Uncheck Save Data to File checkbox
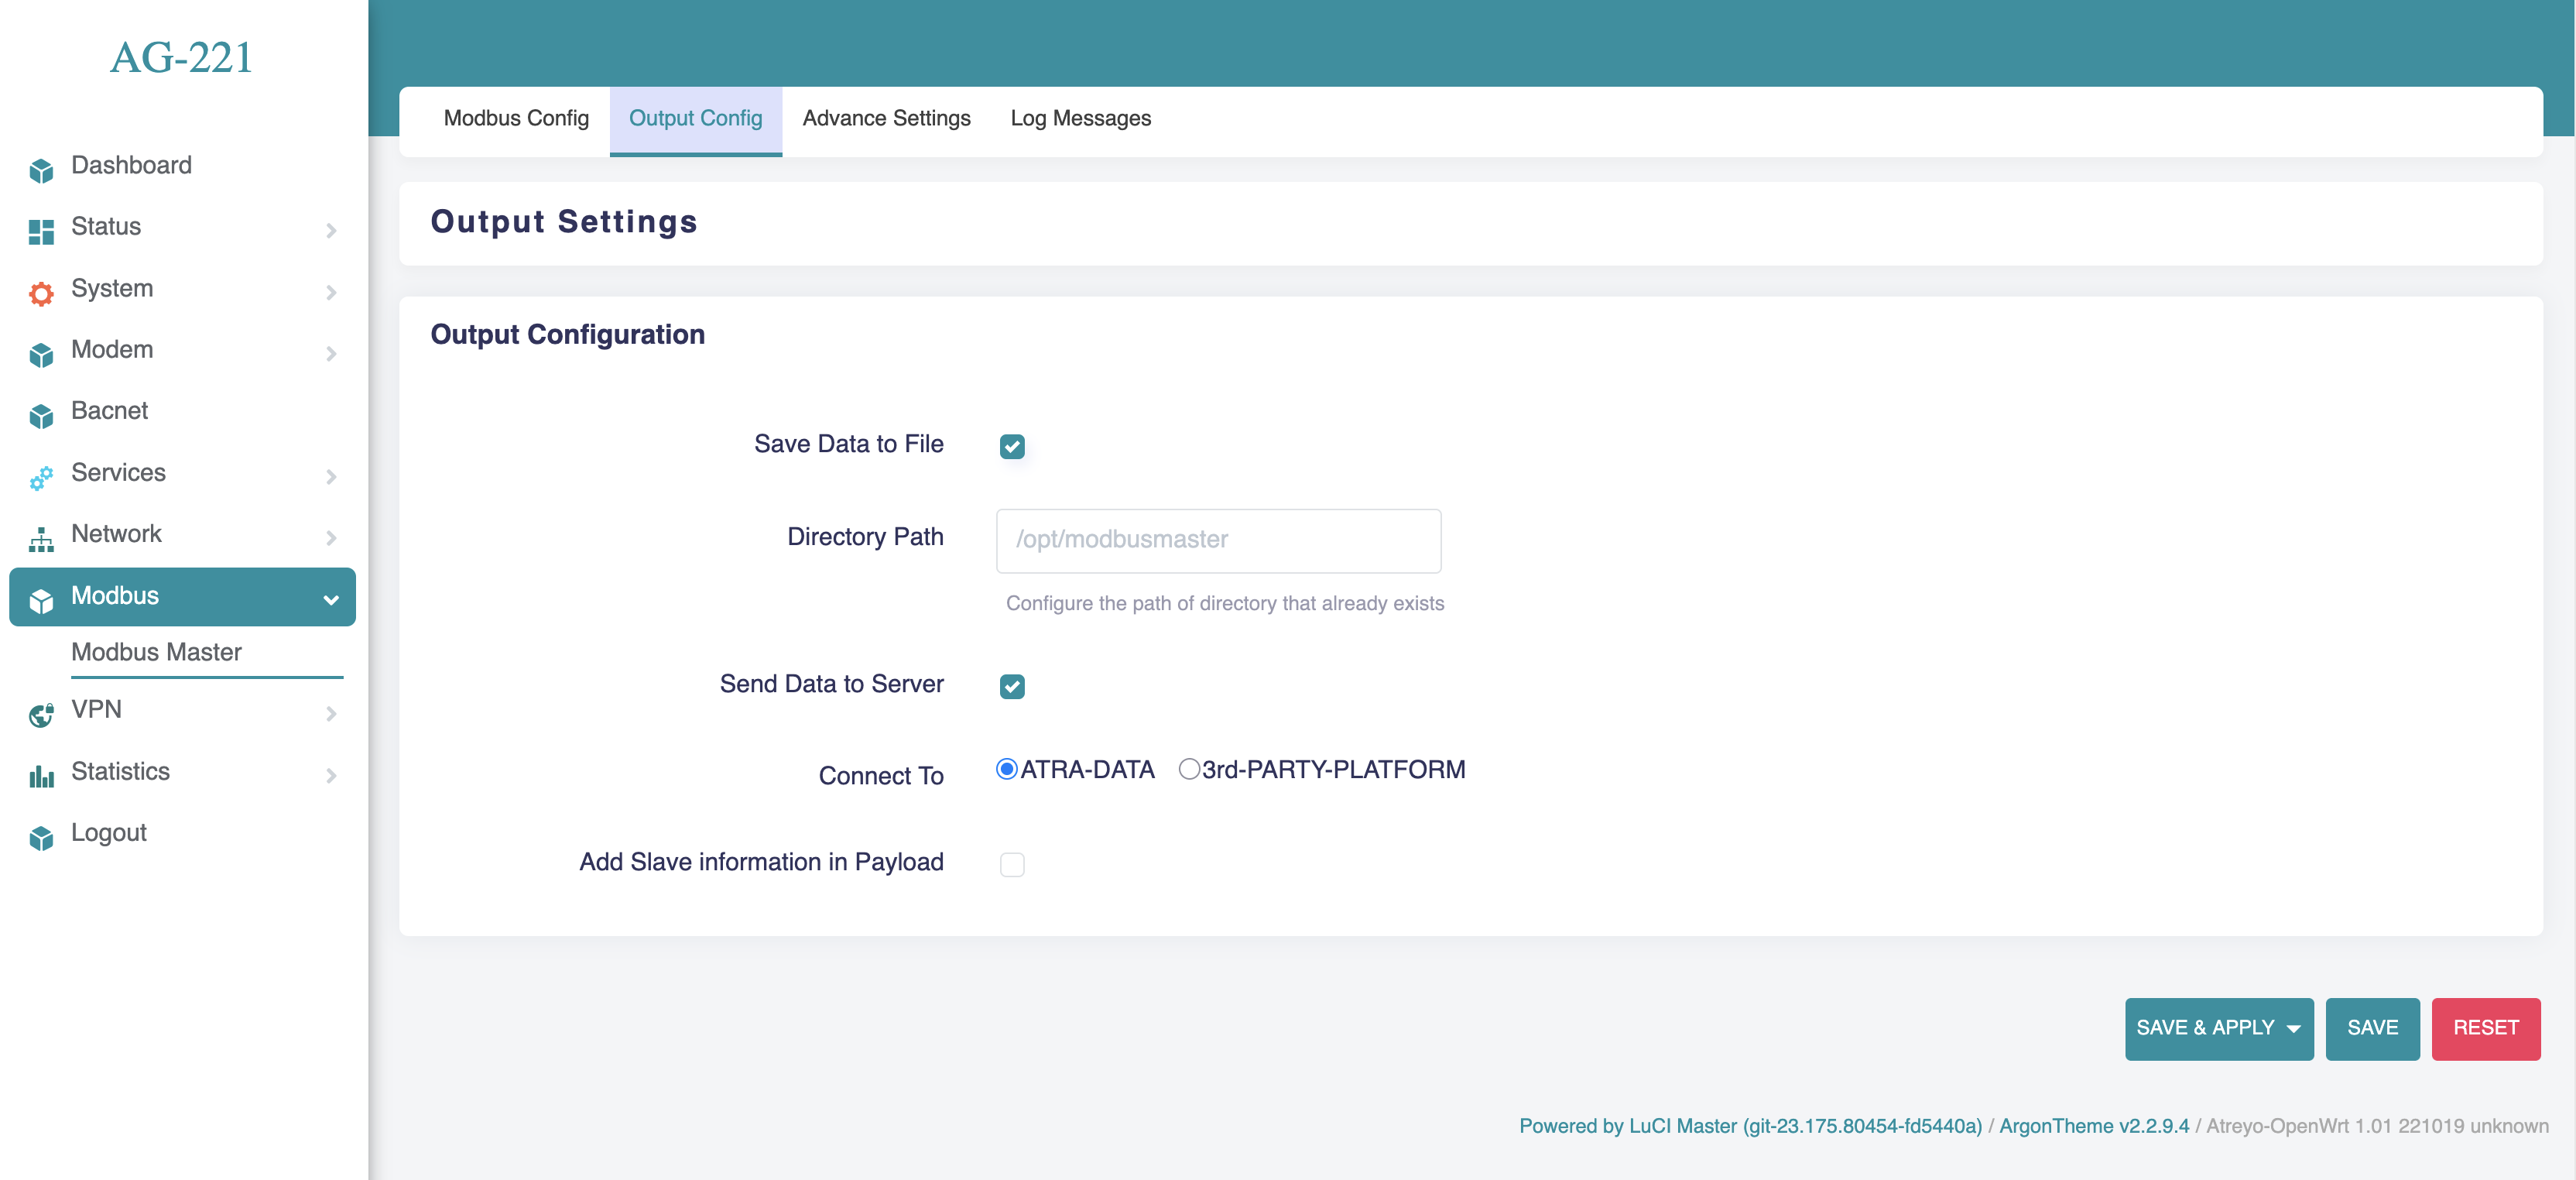The image size is (2576, 1180). click(1012, 446)
